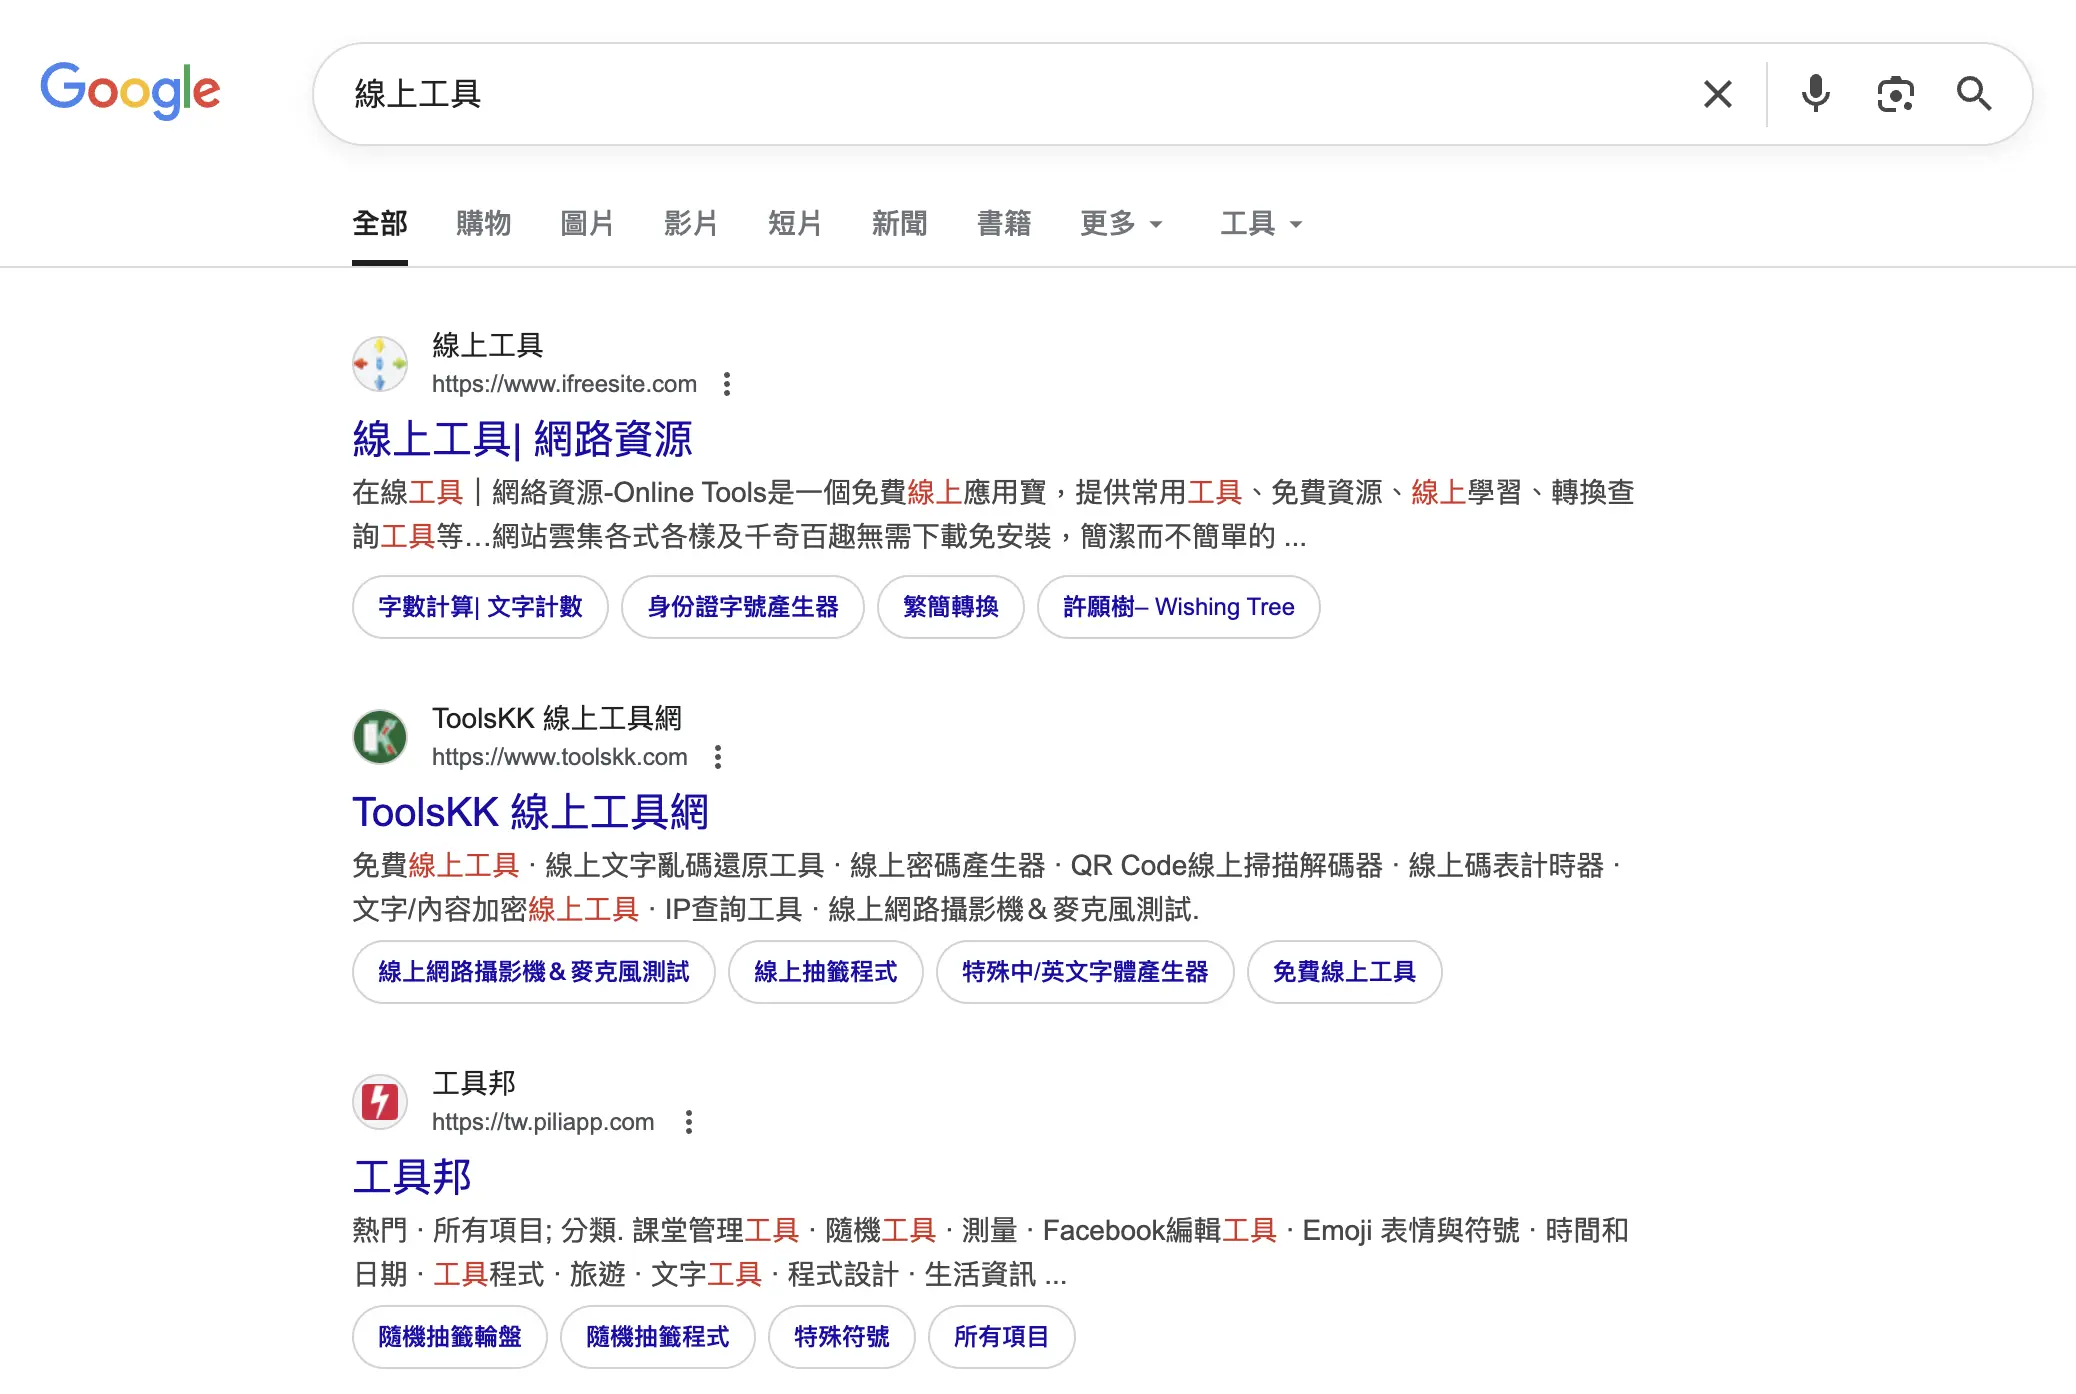2076x1394 pixels.
Task: Open the three-dot menu next to tw.piliapp.com
Action: [x=688, y=1122]
